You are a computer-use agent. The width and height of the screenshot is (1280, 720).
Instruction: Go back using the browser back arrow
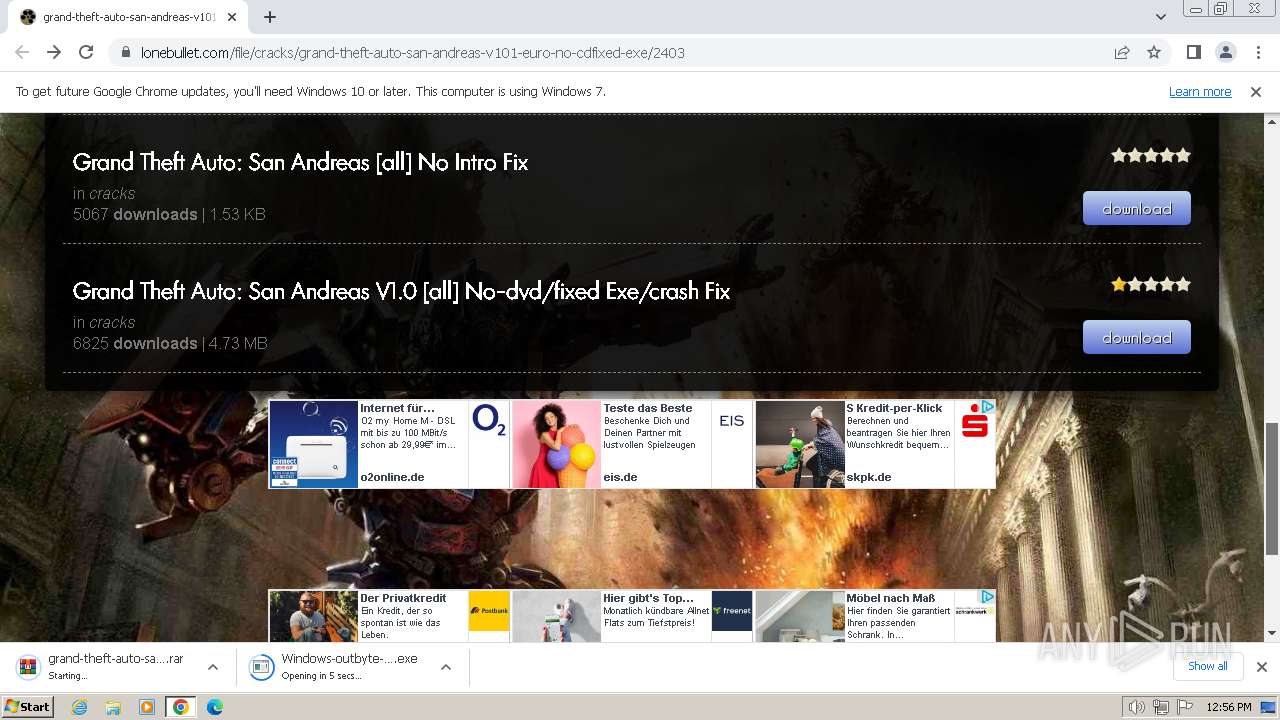click(x=22, y=52)
